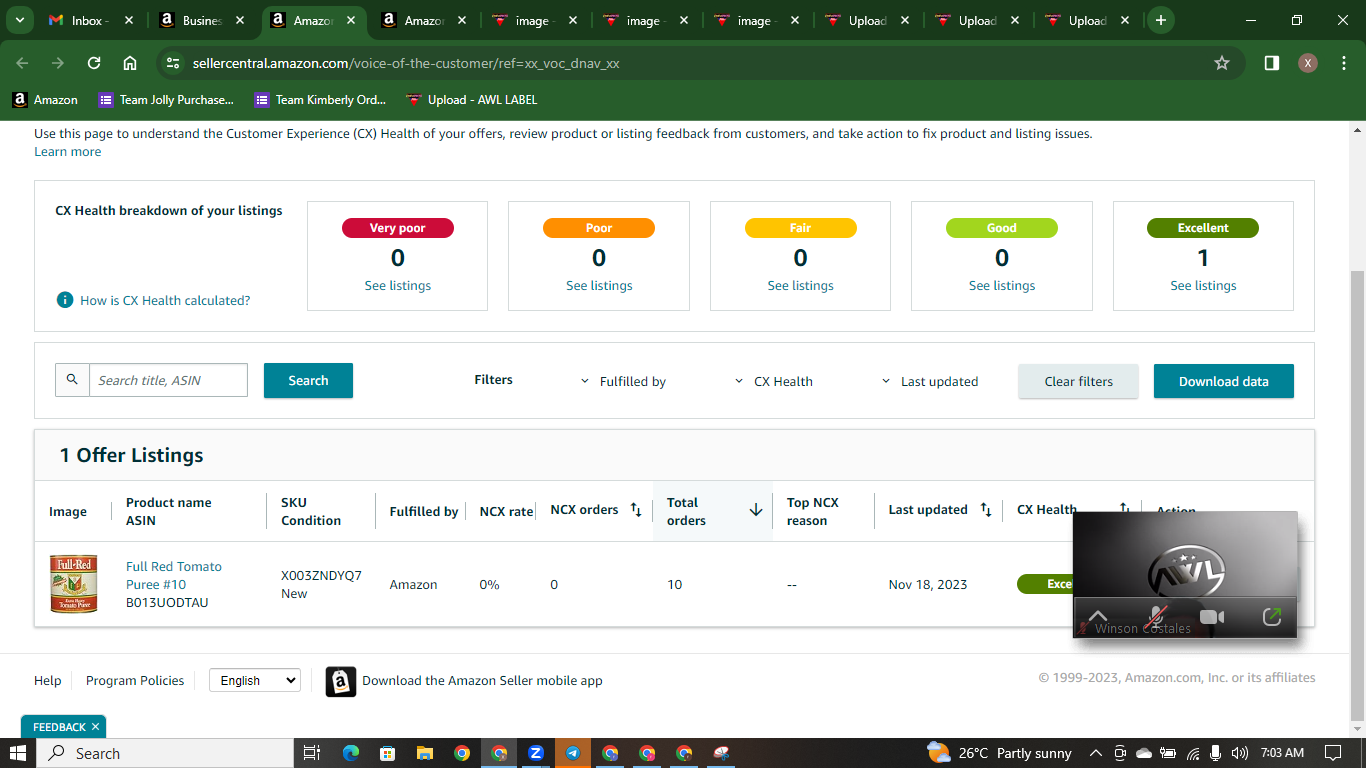Open the volume control in system tray
The height and width of the screenshot is (768, 1366).
click(1240, 753)
